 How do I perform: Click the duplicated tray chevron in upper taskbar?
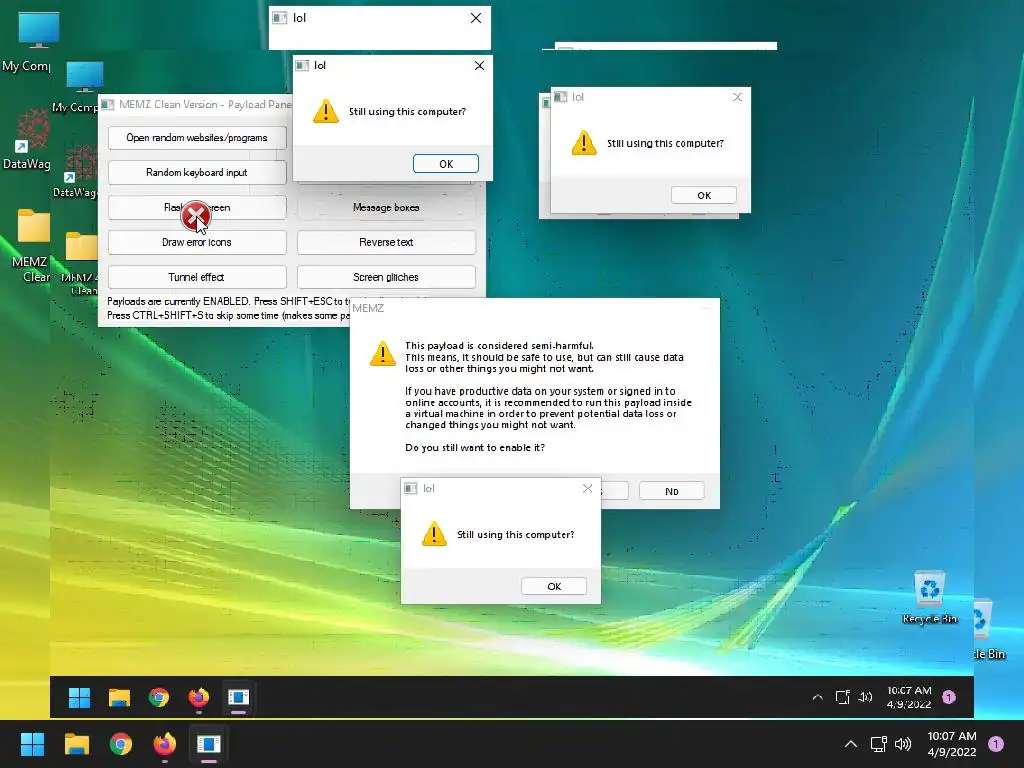(817, 697)
